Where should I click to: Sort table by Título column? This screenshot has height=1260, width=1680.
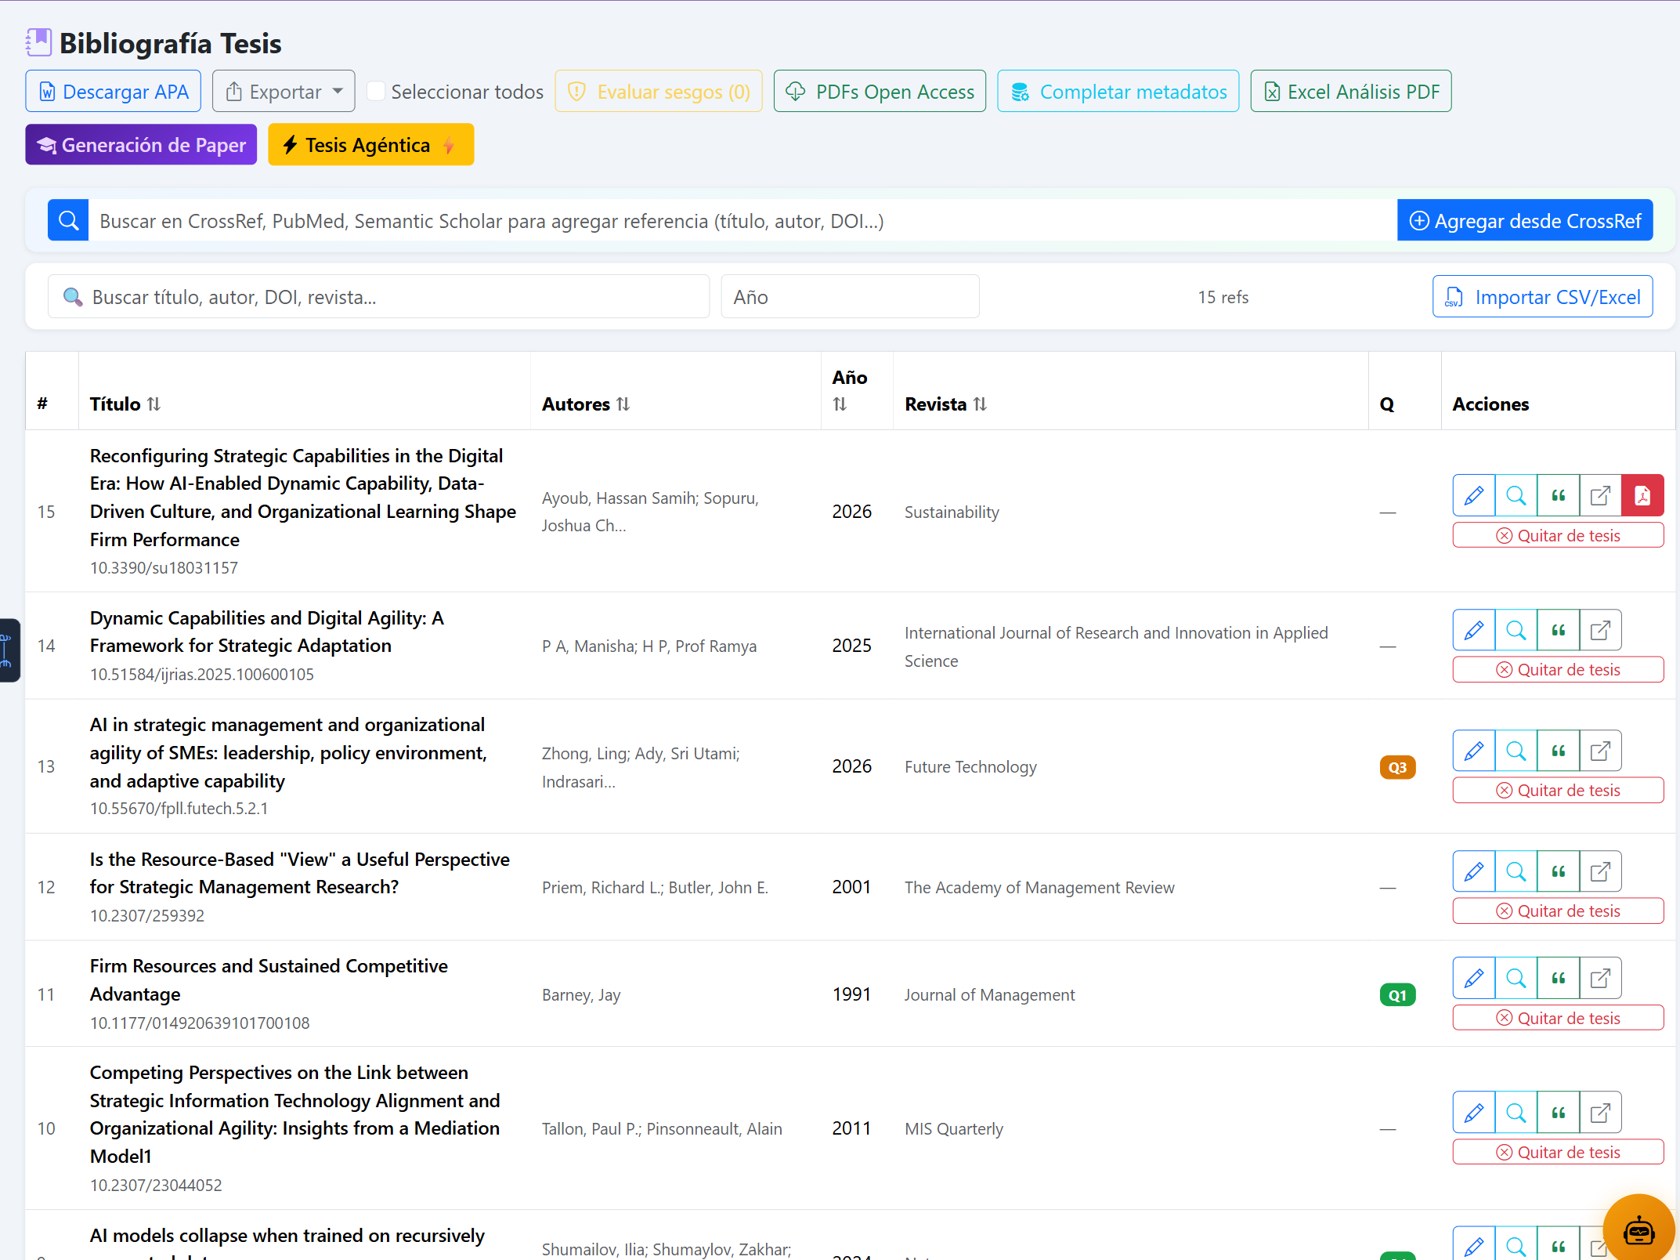154,404
